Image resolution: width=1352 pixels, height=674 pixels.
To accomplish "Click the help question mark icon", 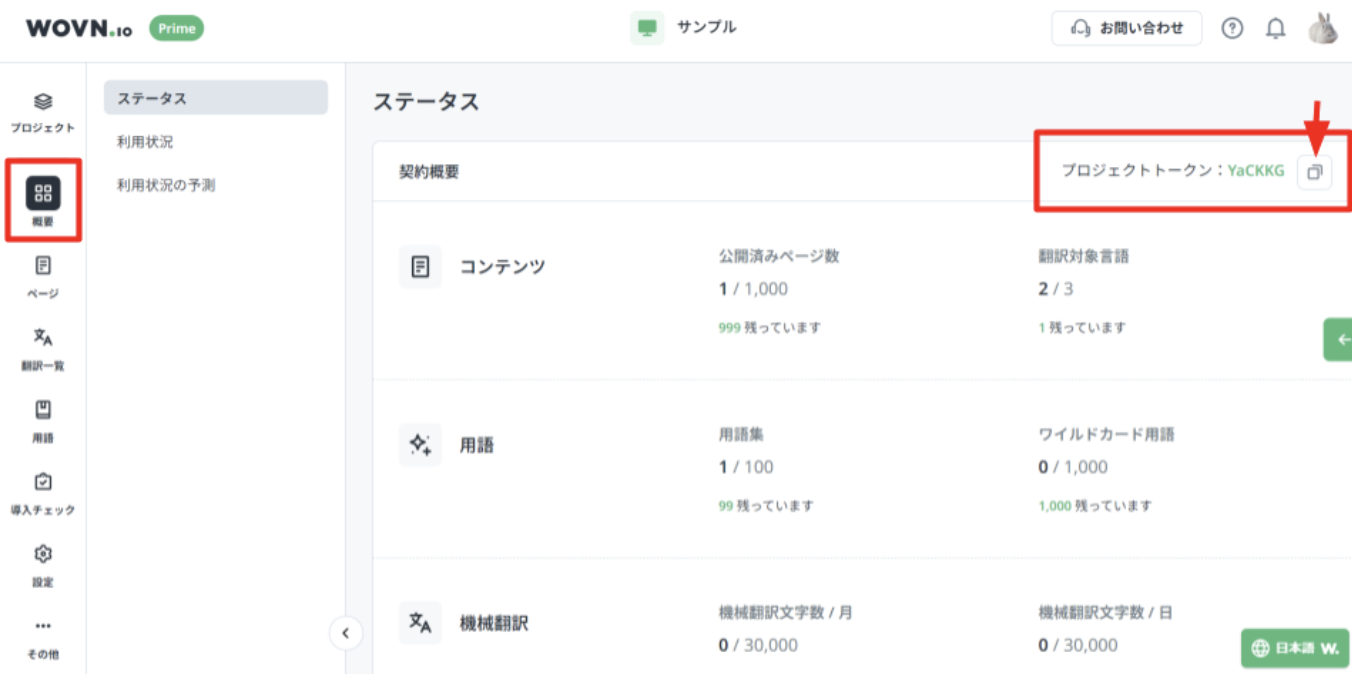I will pyautogui.click(x=1233, y=29).
